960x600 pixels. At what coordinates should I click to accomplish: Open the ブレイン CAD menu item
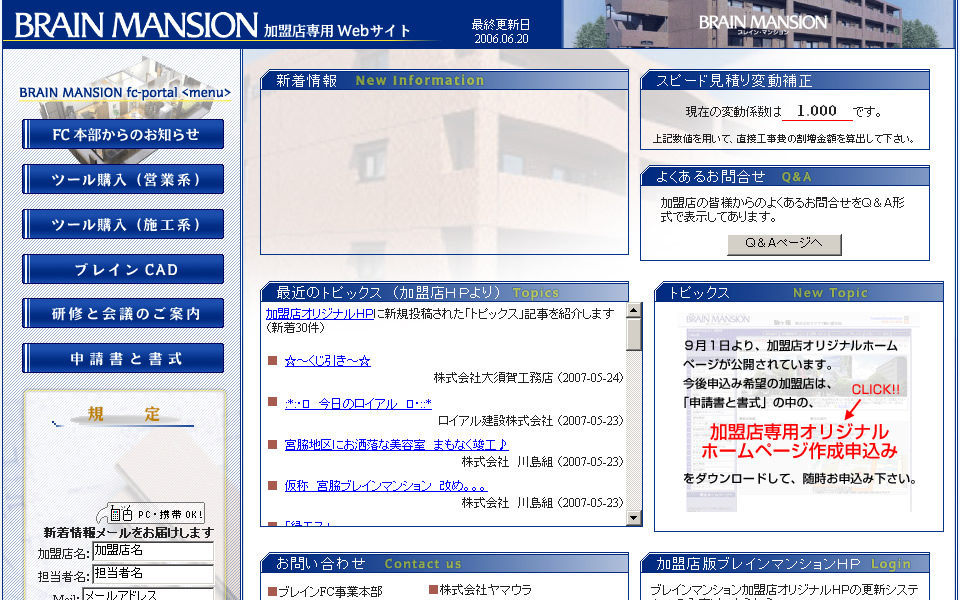[x=123, y=269]
